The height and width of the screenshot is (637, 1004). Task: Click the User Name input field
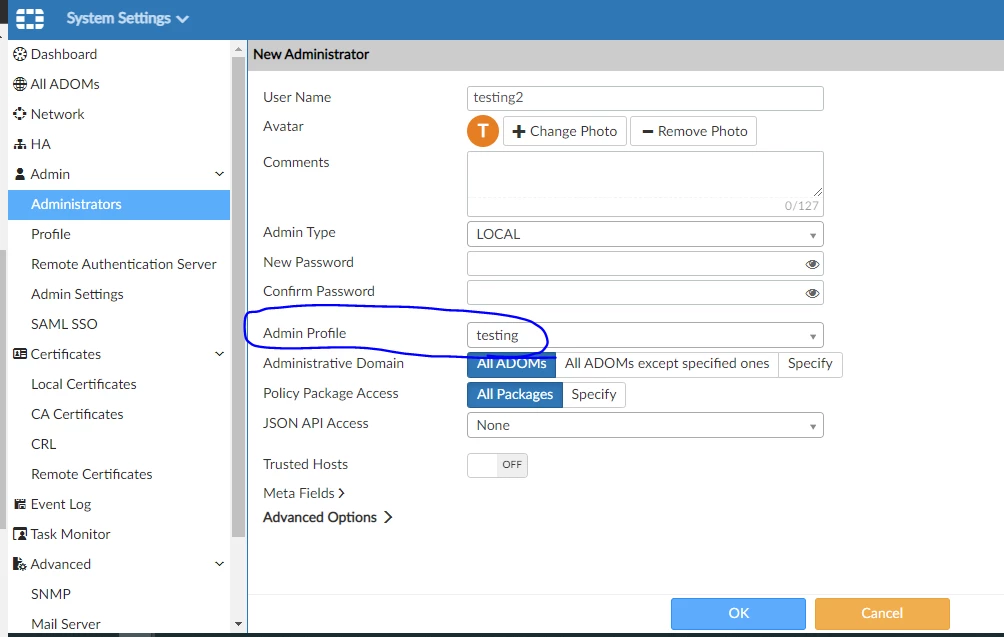(645, 98)
